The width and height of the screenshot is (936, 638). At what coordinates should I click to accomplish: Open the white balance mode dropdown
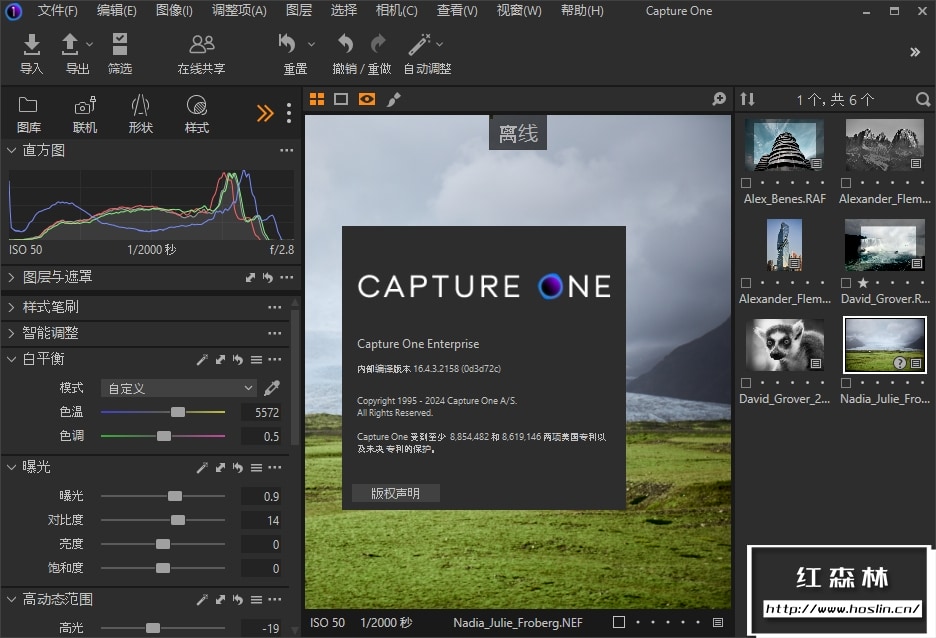[179, 388]
